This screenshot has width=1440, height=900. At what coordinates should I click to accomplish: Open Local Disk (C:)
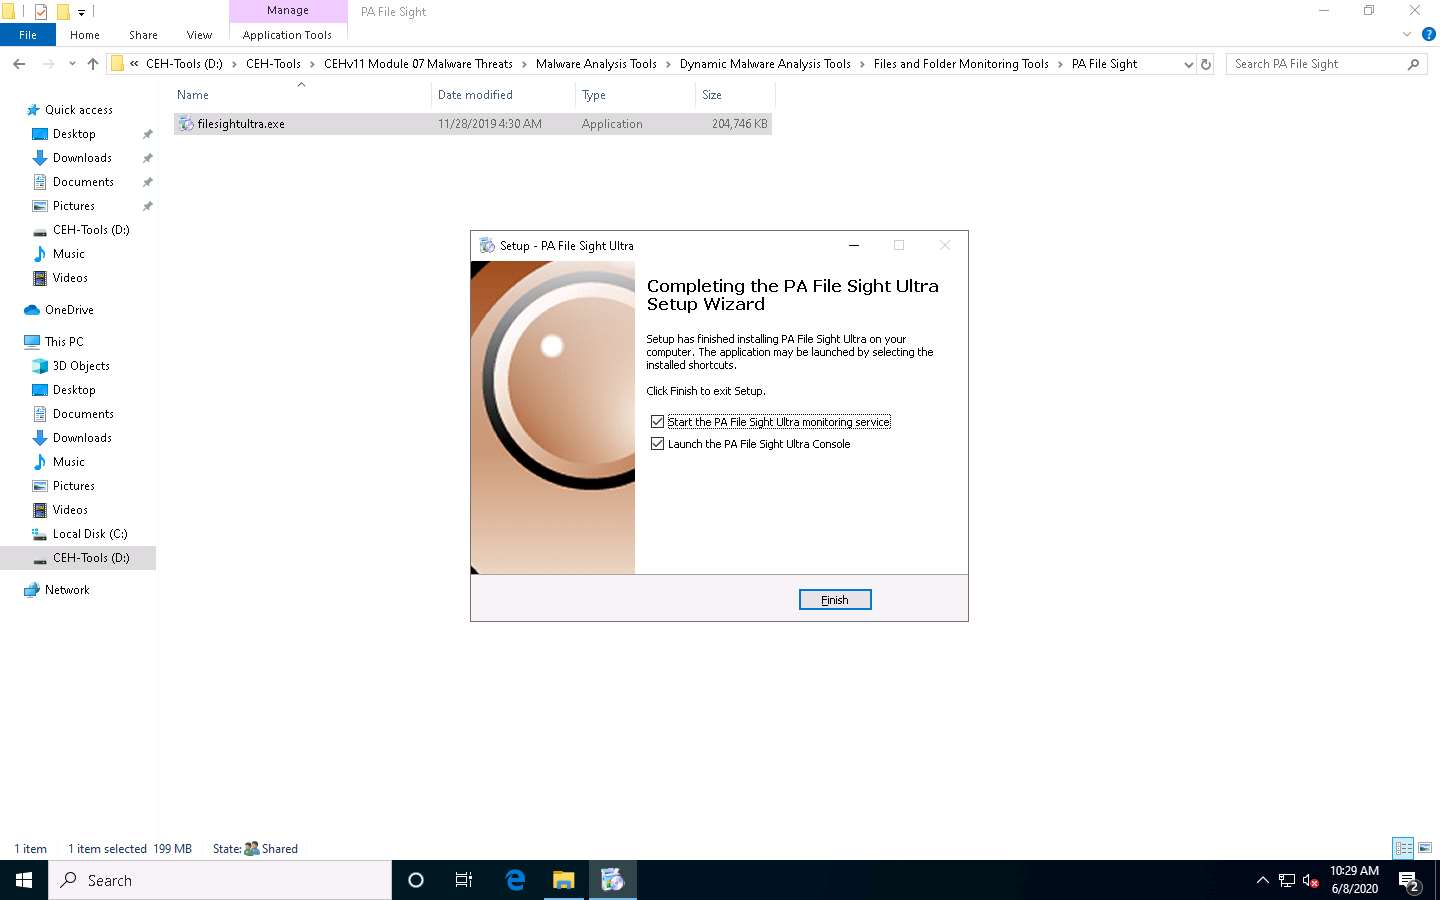pyautogui.click(x=90, y=534)
